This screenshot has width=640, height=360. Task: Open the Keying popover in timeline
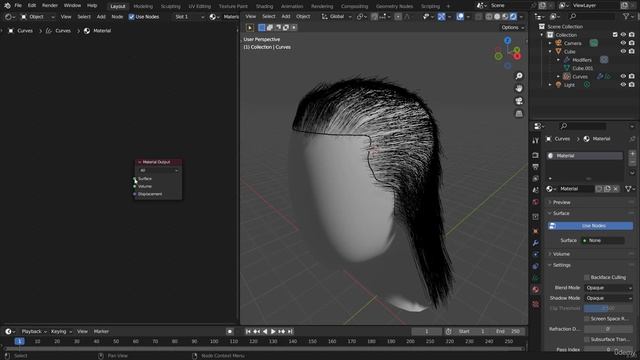point(61,331)
